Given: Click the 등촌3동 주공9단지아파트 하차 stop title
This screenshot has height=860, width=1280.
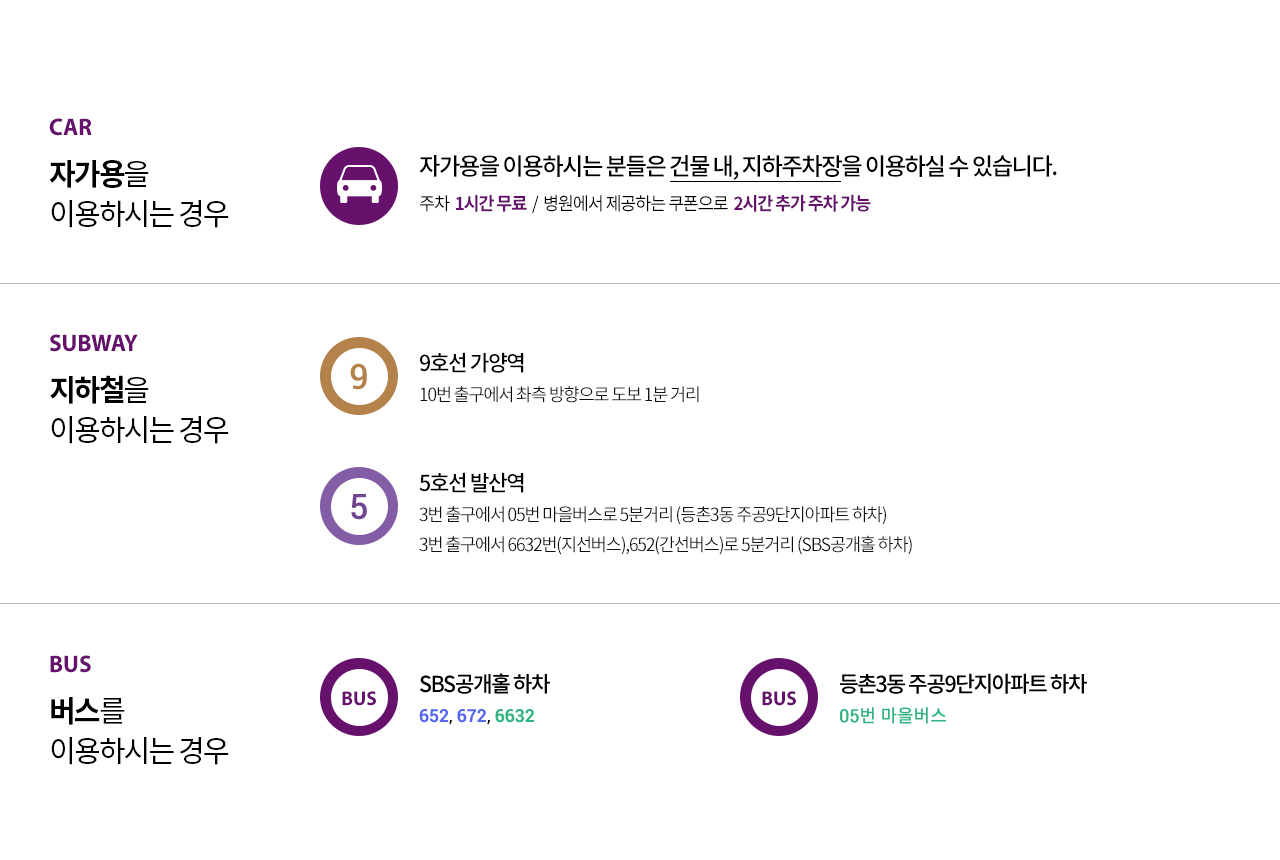Looking at the screenshot, I should pos(963,684).
